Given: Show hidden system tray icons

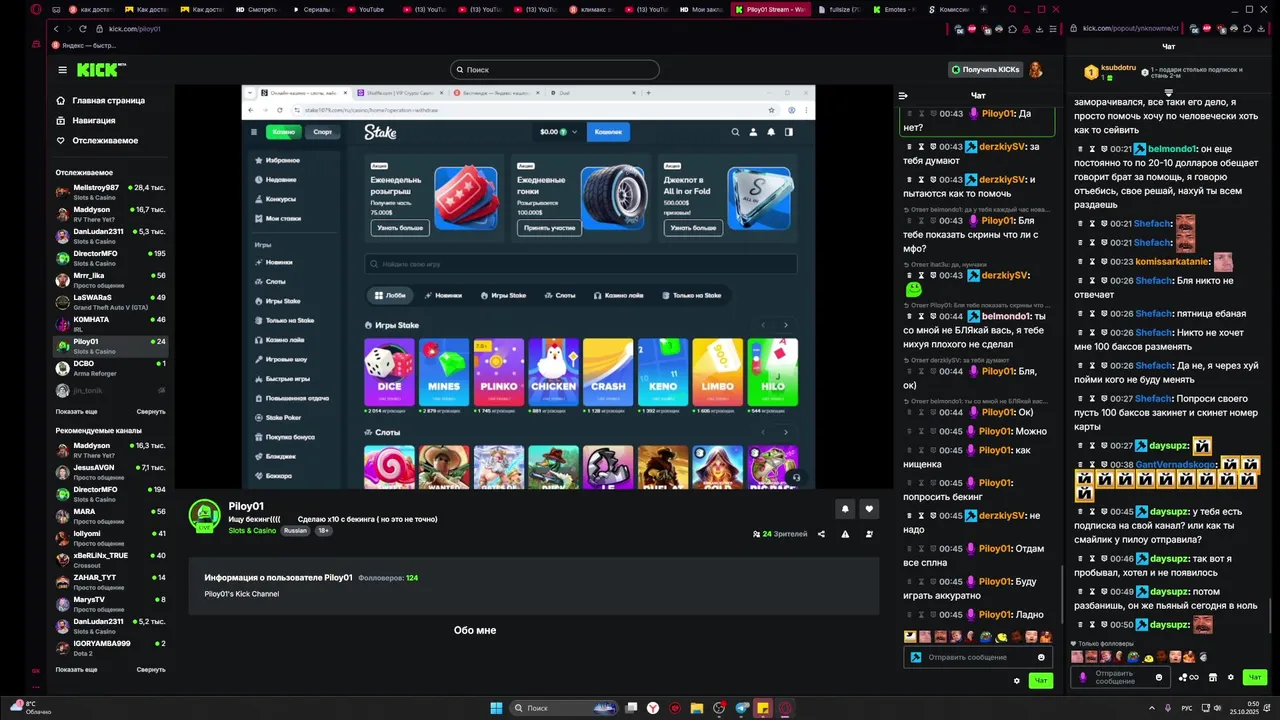Looking at the screenshot, I should tap(1151, 708).
